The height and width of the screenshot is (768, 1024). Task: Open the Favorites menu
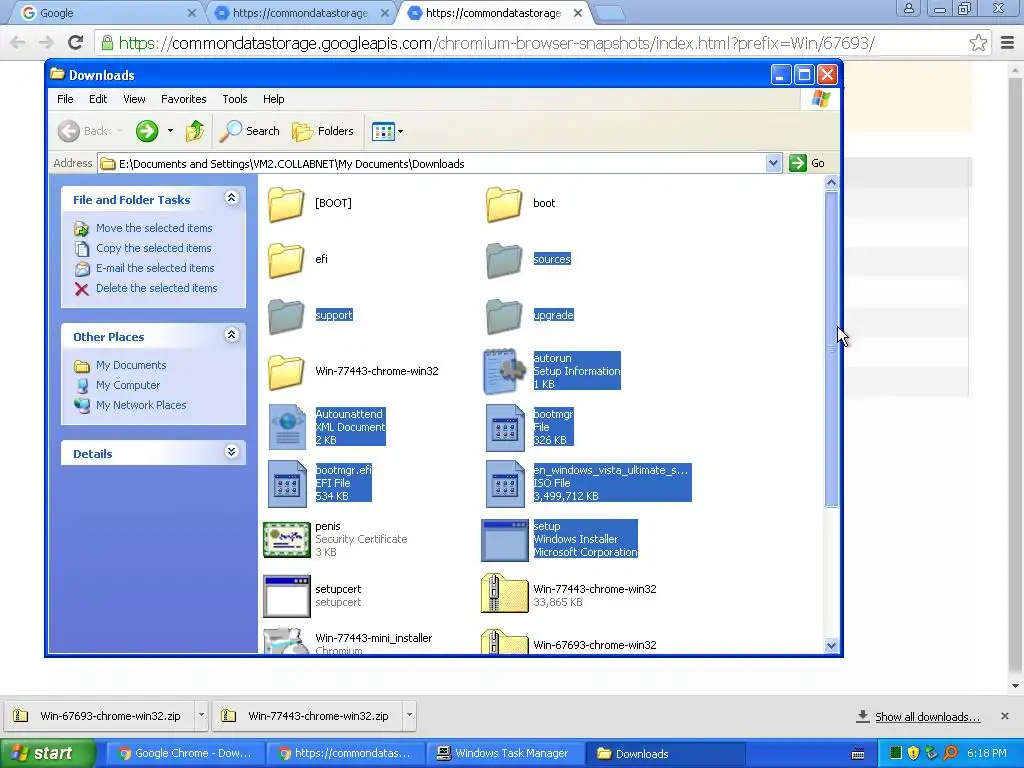pyautogui.click(x=184, y=99)
